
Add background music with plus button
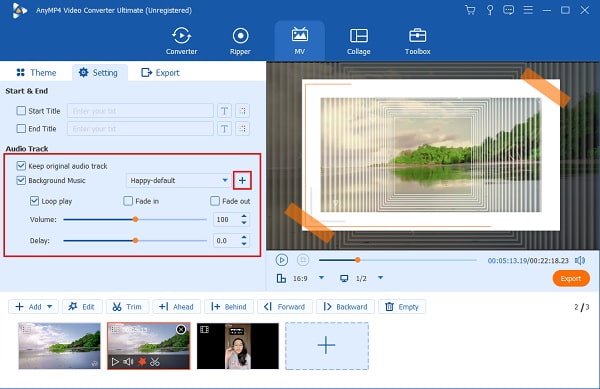[242, 180]
